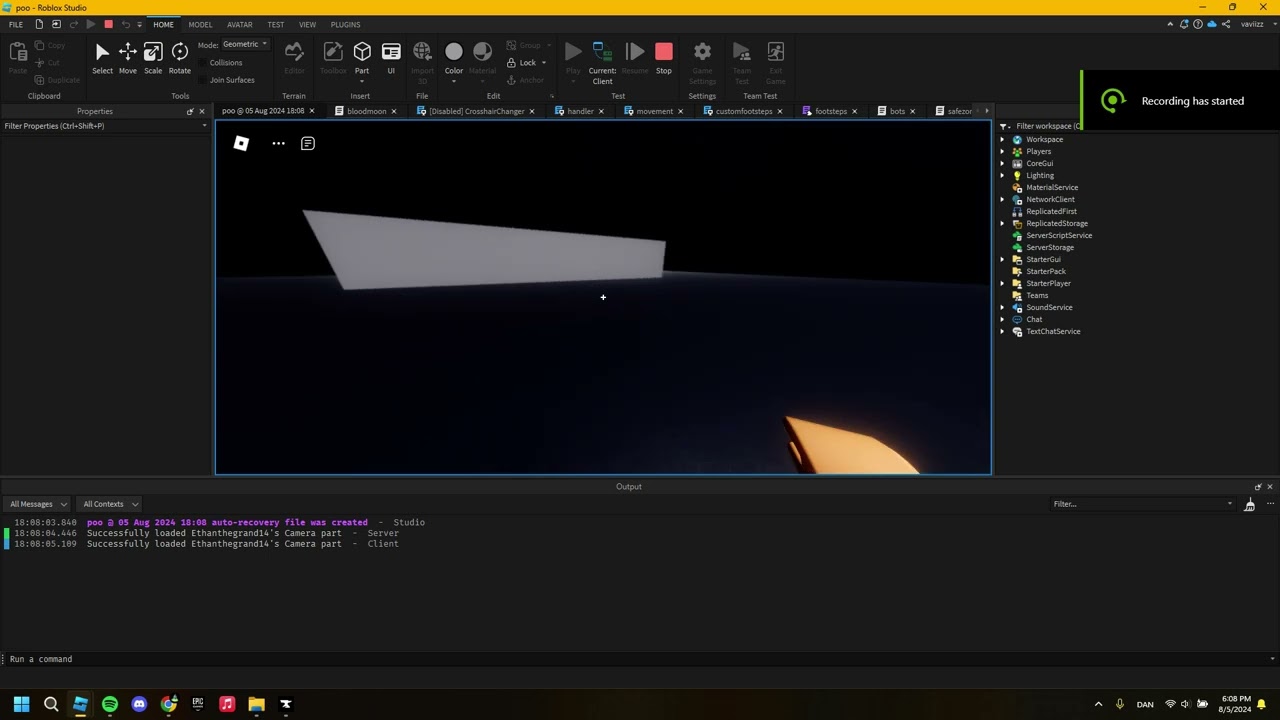Open the Lock tool
Screen dimensions: 1280x720
[x=527, y=62]
